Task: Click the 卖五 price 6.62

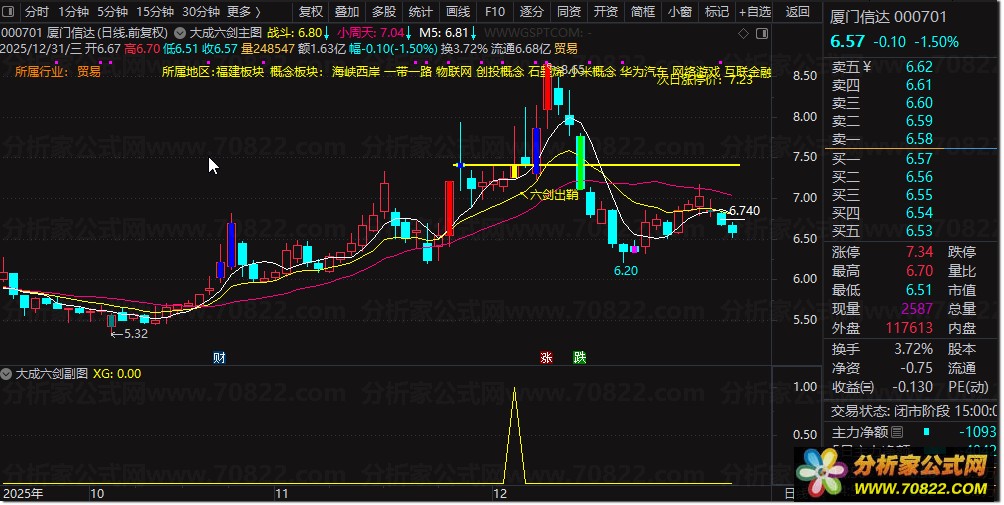Action: pyautogui.click(x=919, y=67)
